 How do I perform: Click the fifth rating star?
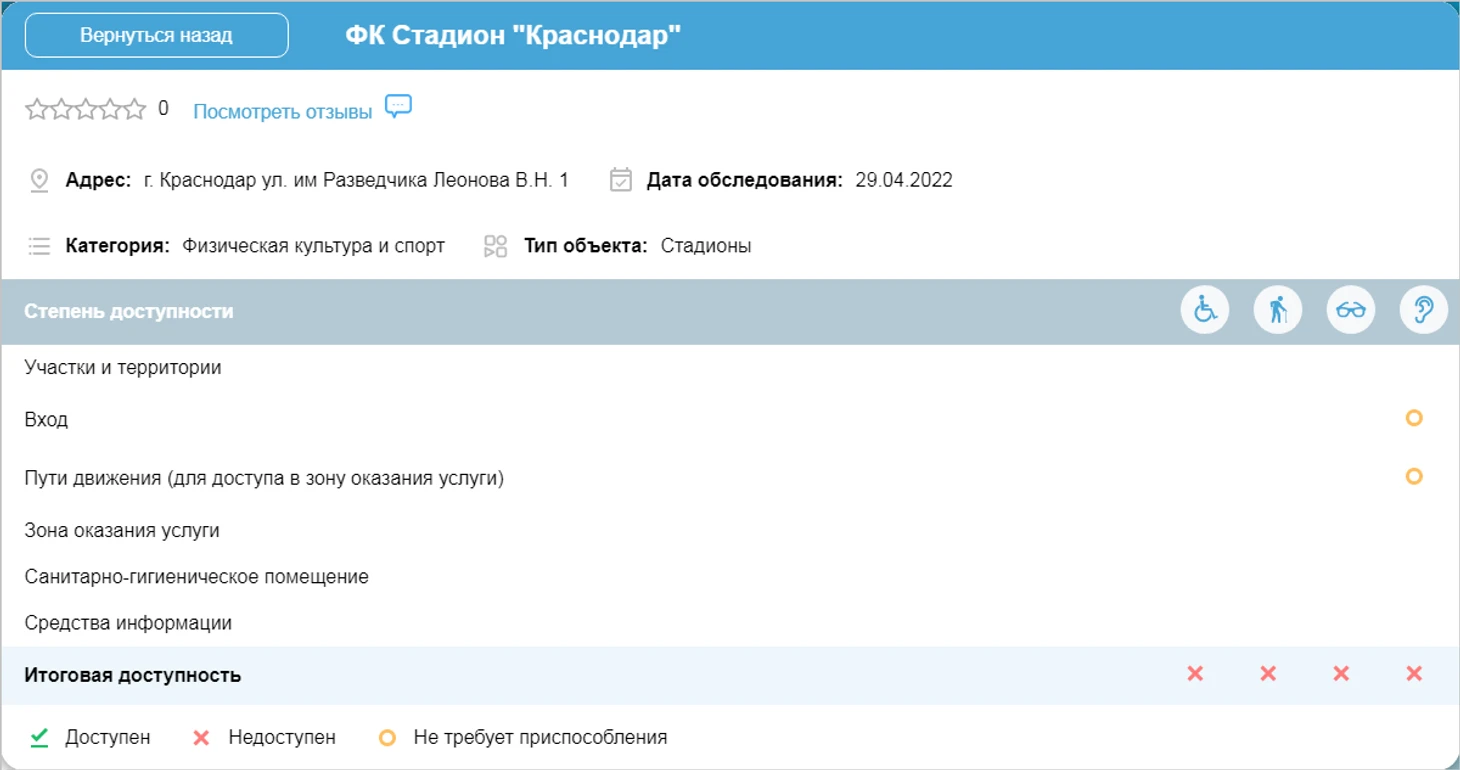tap(134, 109)
